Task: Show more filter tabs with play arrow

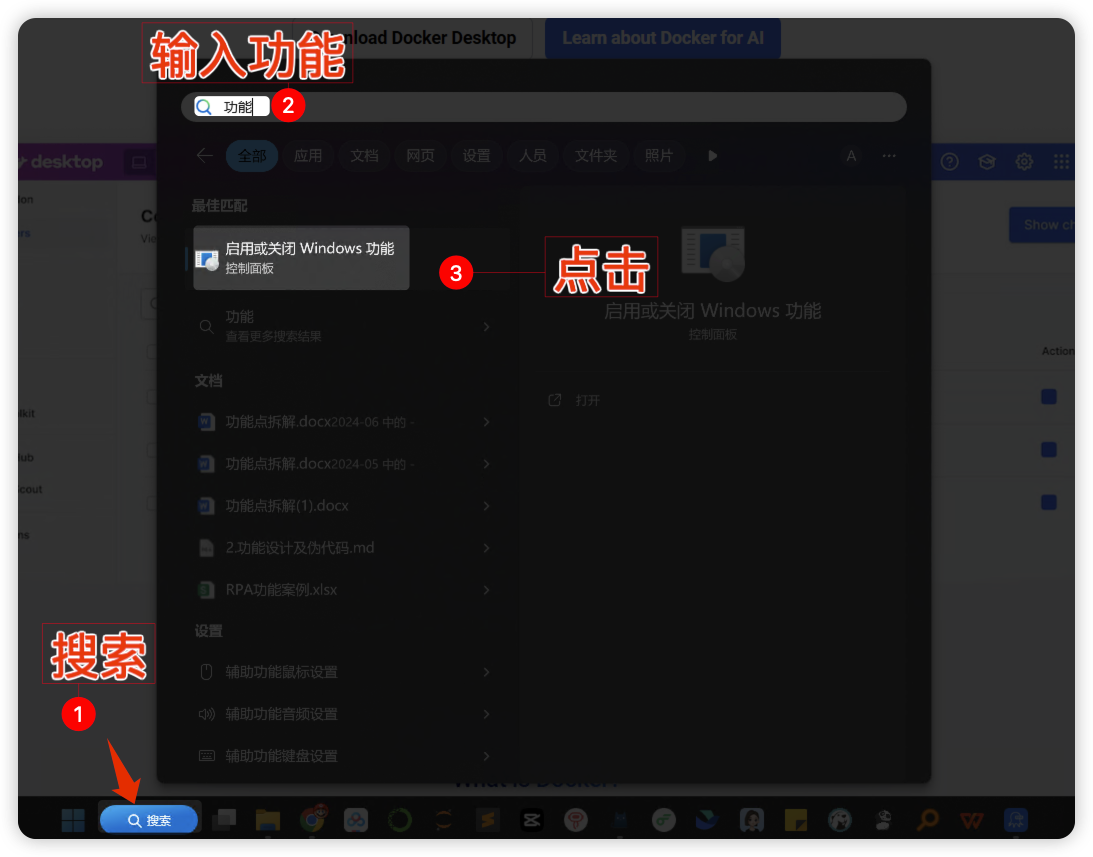Action: point(712,156)
